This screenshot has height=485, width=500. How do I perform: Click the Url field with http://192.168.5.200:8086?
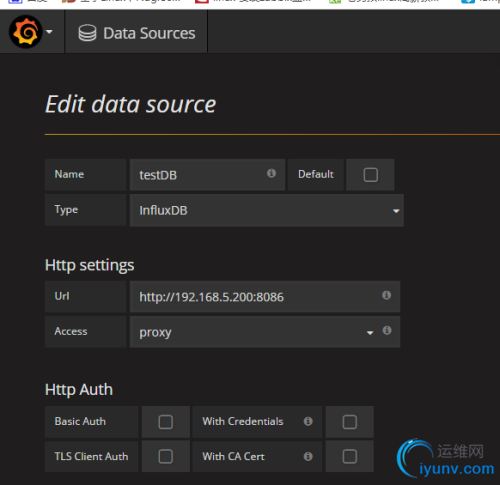tap(265, 297)
